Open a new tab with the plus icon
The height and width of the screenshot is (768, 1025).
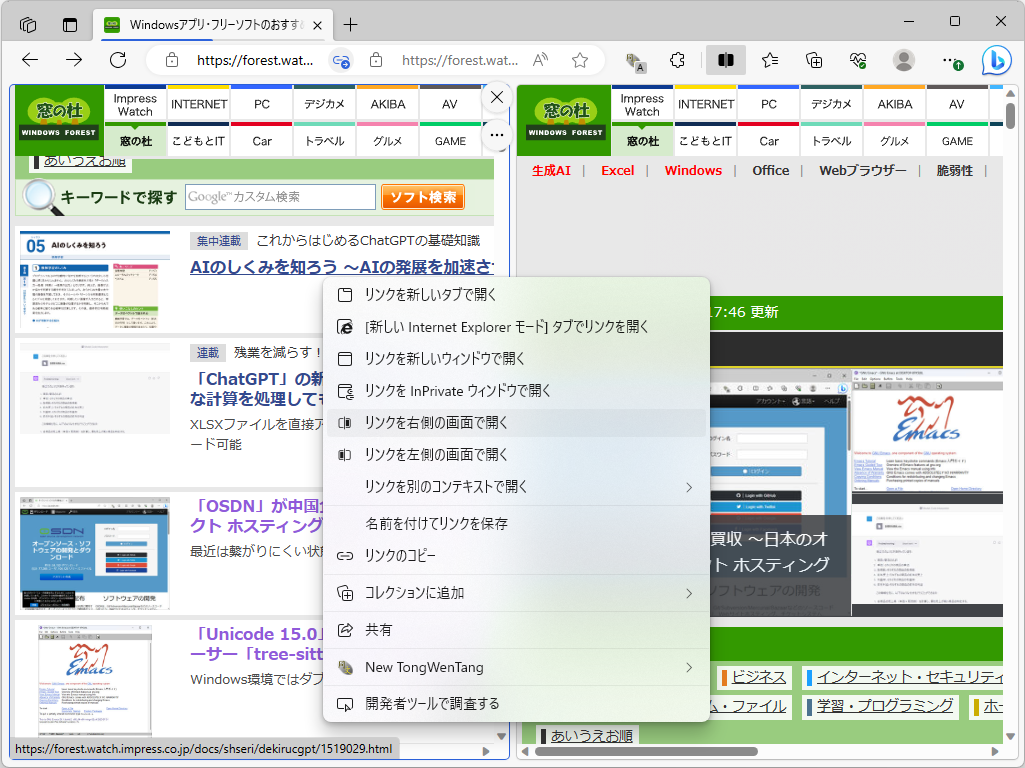point(350,25)
